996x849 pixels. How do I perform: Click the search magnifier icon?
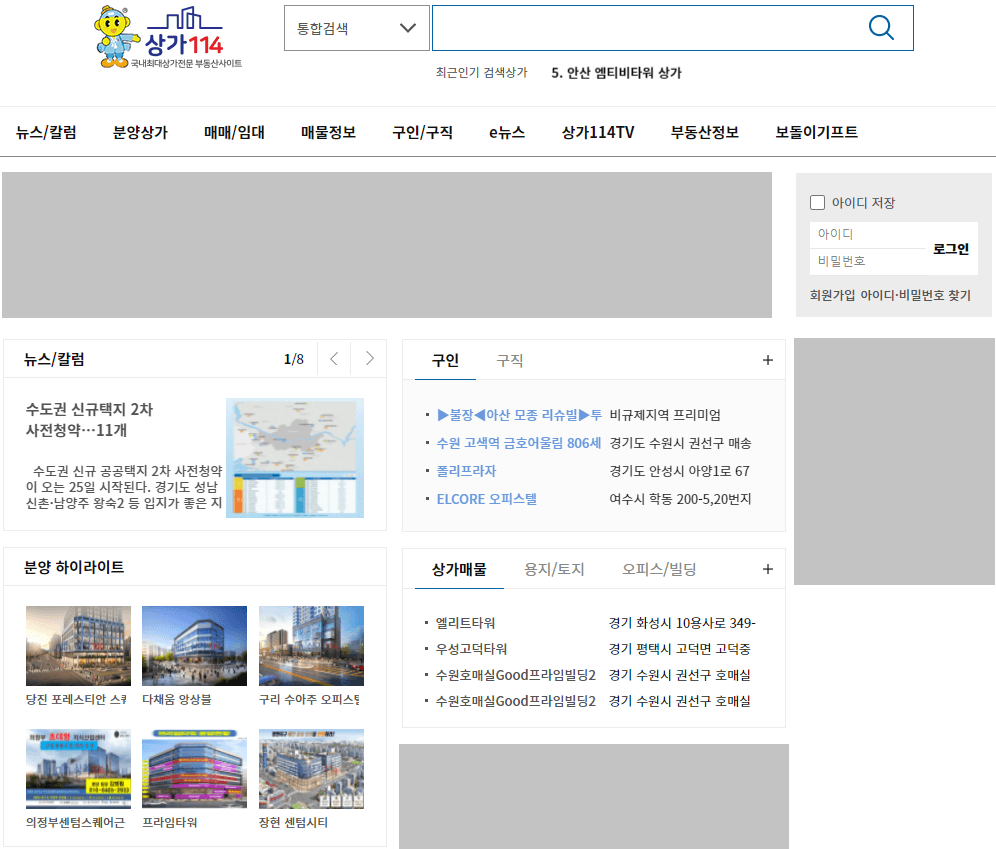881,28
